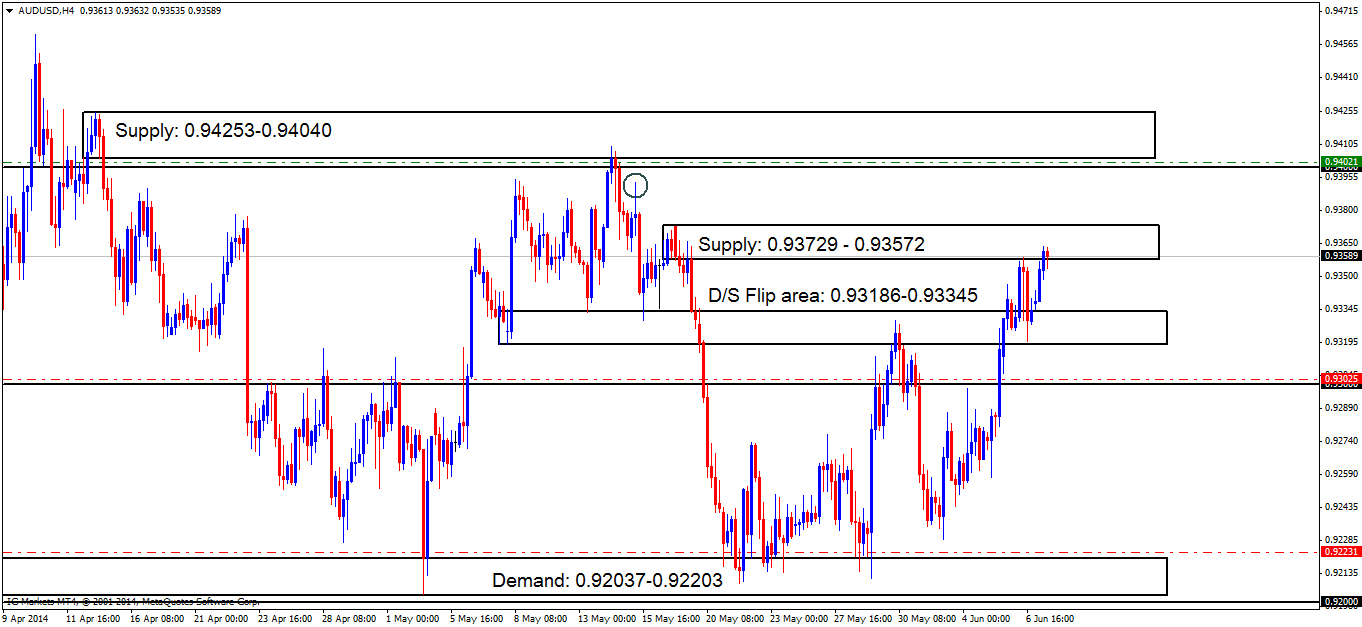1362x627 pixels.
Task: Click the '21 Apr 00:00' time axis label
Action: (x=219, y=619)
